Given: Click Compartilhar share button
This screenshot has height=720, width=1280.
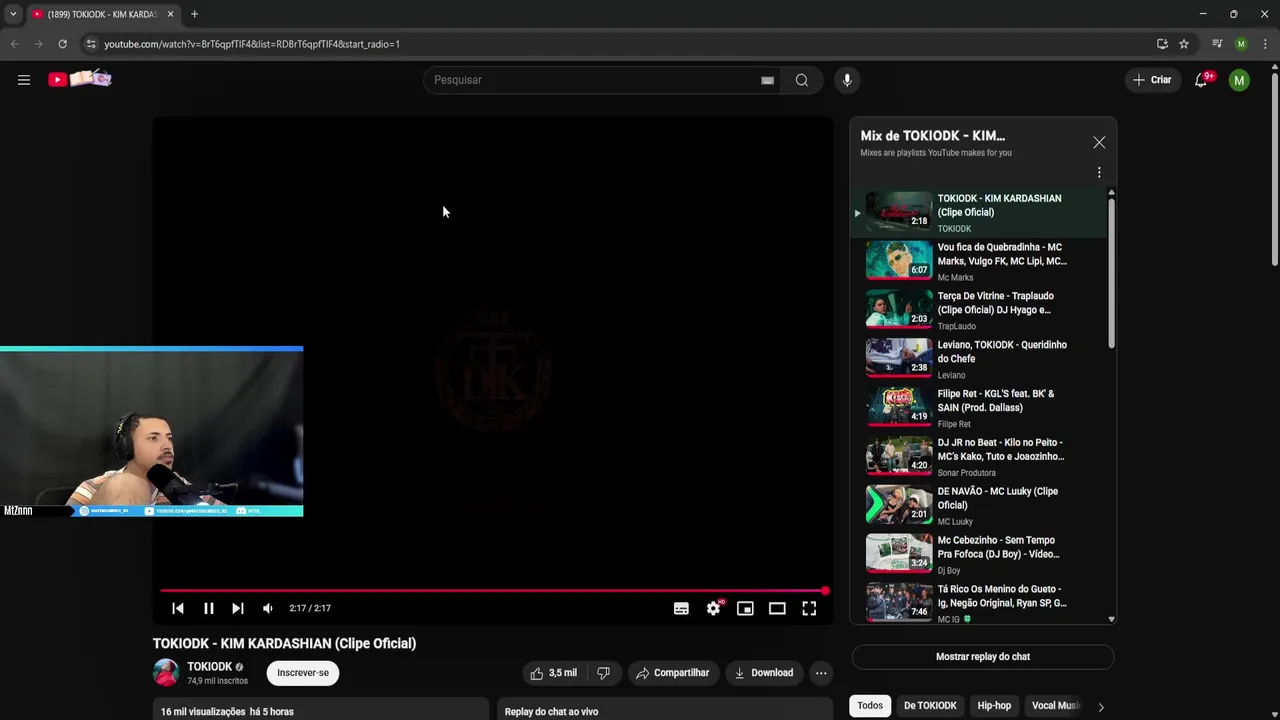Looking at the screenshot, I should [673, 673].
